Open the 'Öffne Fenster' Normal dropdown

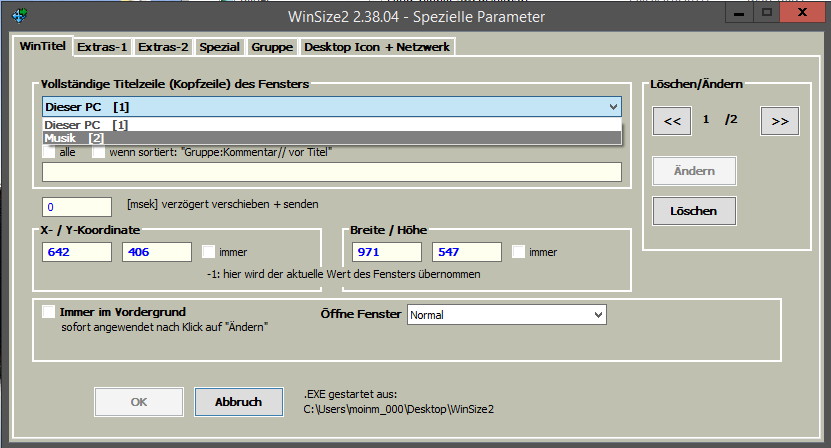click(x=507, y=315)
